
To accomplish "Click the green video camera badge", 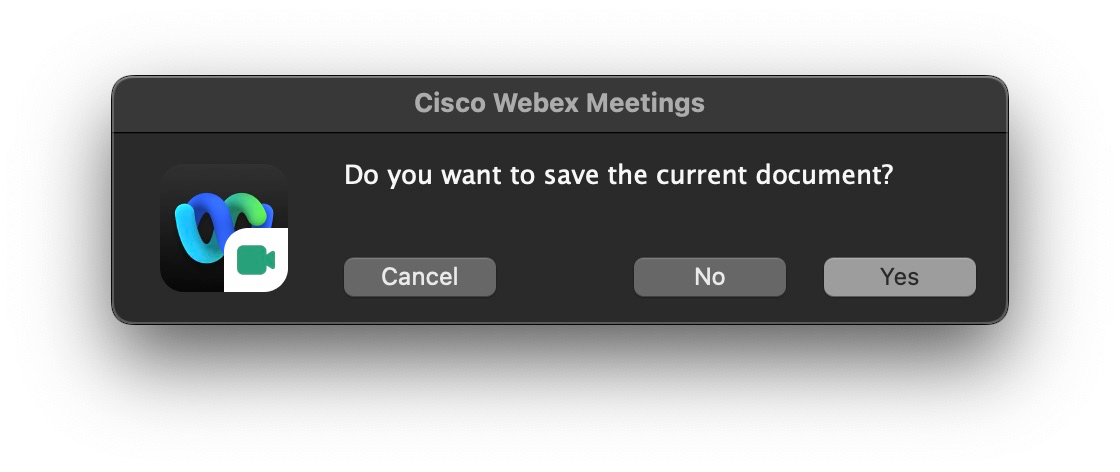I will click(x=256, y=260).
